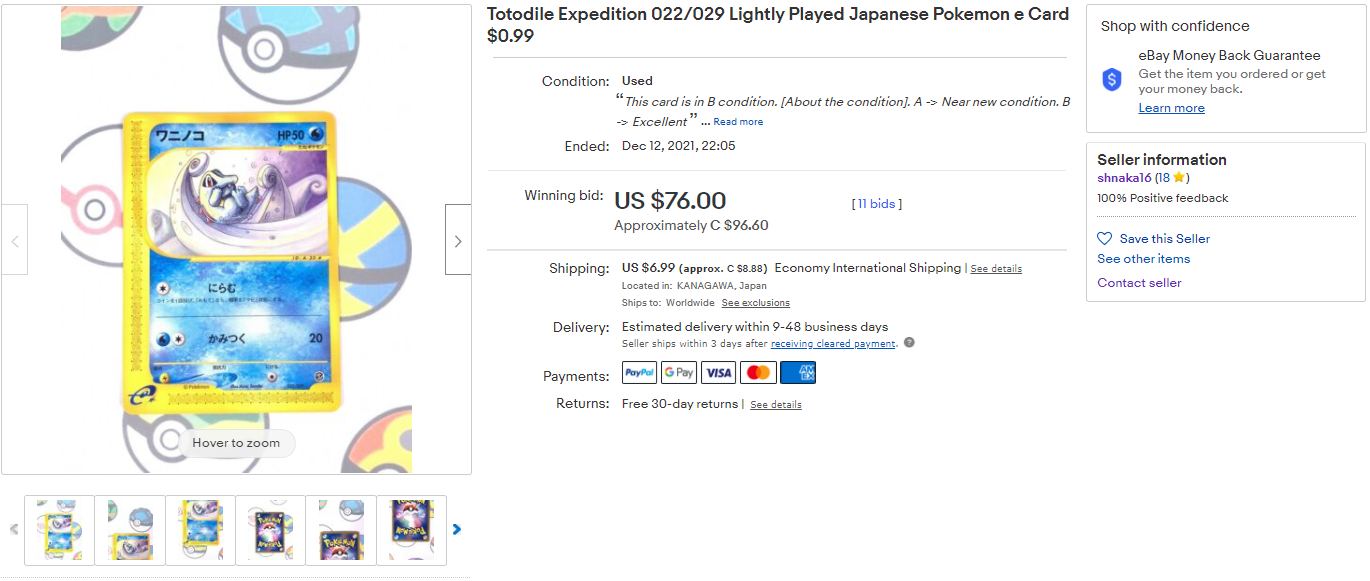Click the Money Back Guarantee shield icon

(x=1112, y=80)
